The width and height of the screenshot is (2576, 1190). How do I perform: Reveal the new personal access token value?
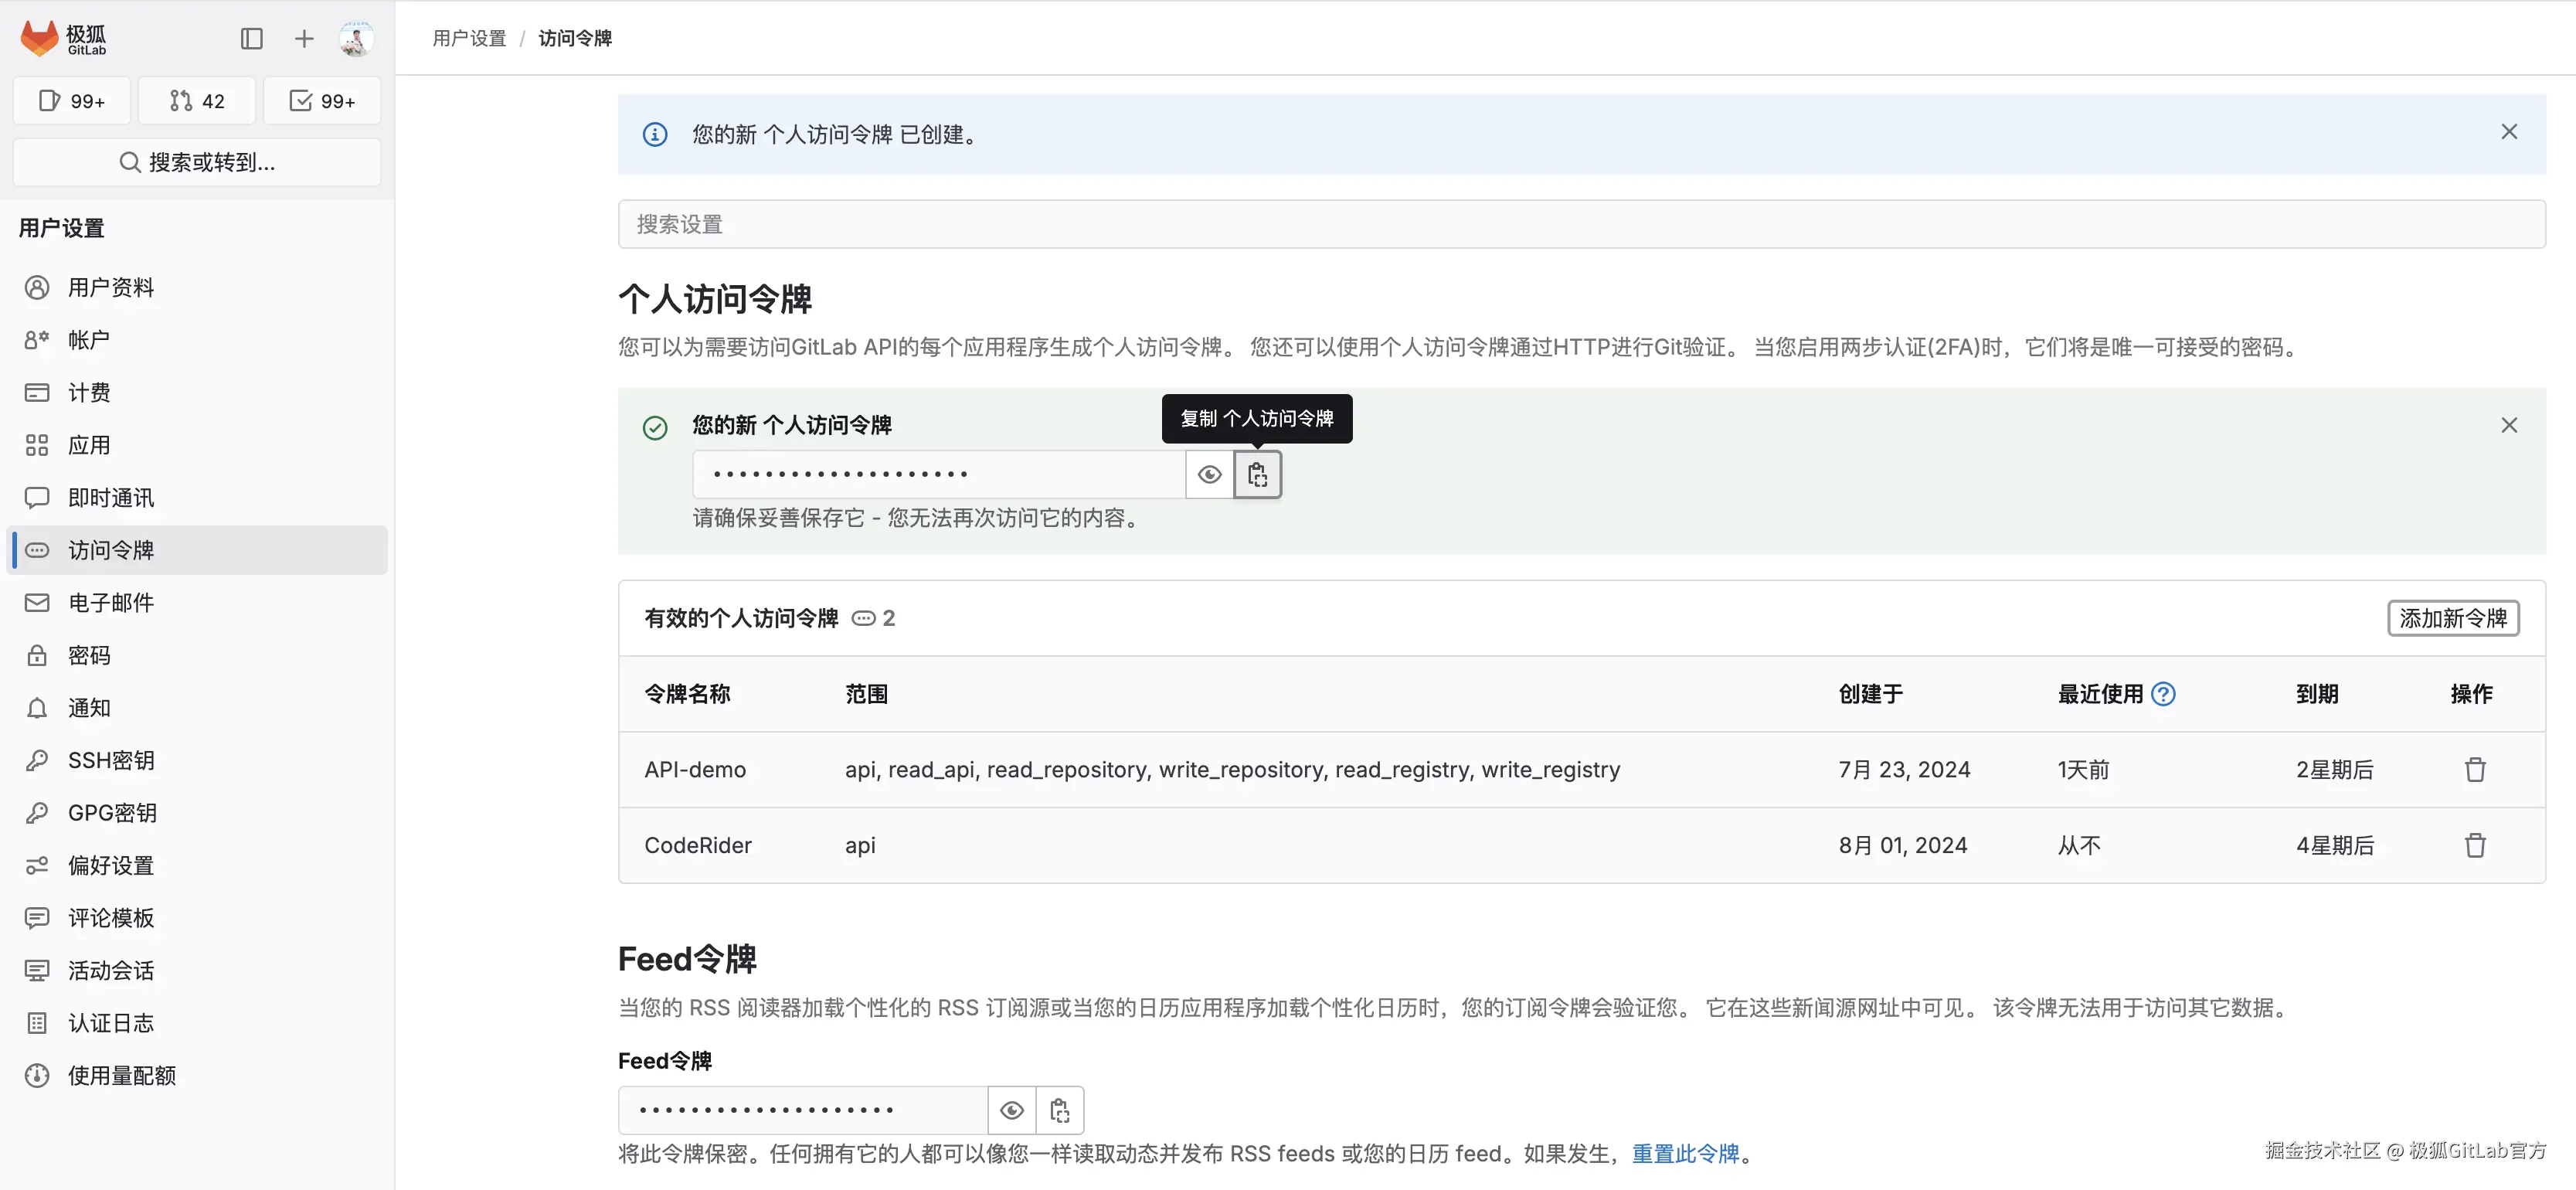(1209, 475)
